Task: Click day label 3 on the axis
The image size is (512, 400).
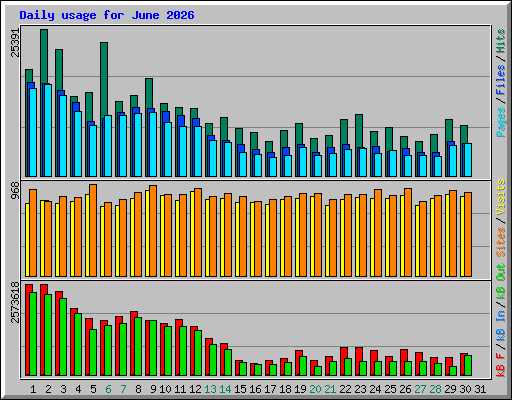Action: click(63, 389)
